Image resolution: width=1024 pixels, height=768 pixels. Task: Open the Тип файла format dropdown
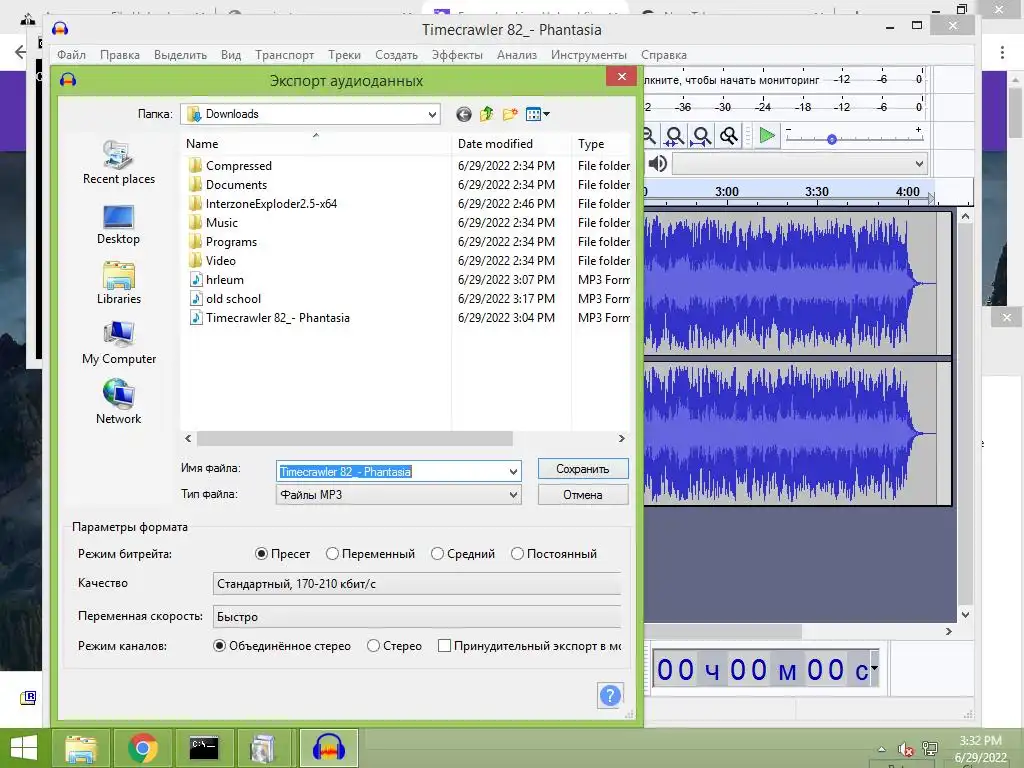click(399, 495)
